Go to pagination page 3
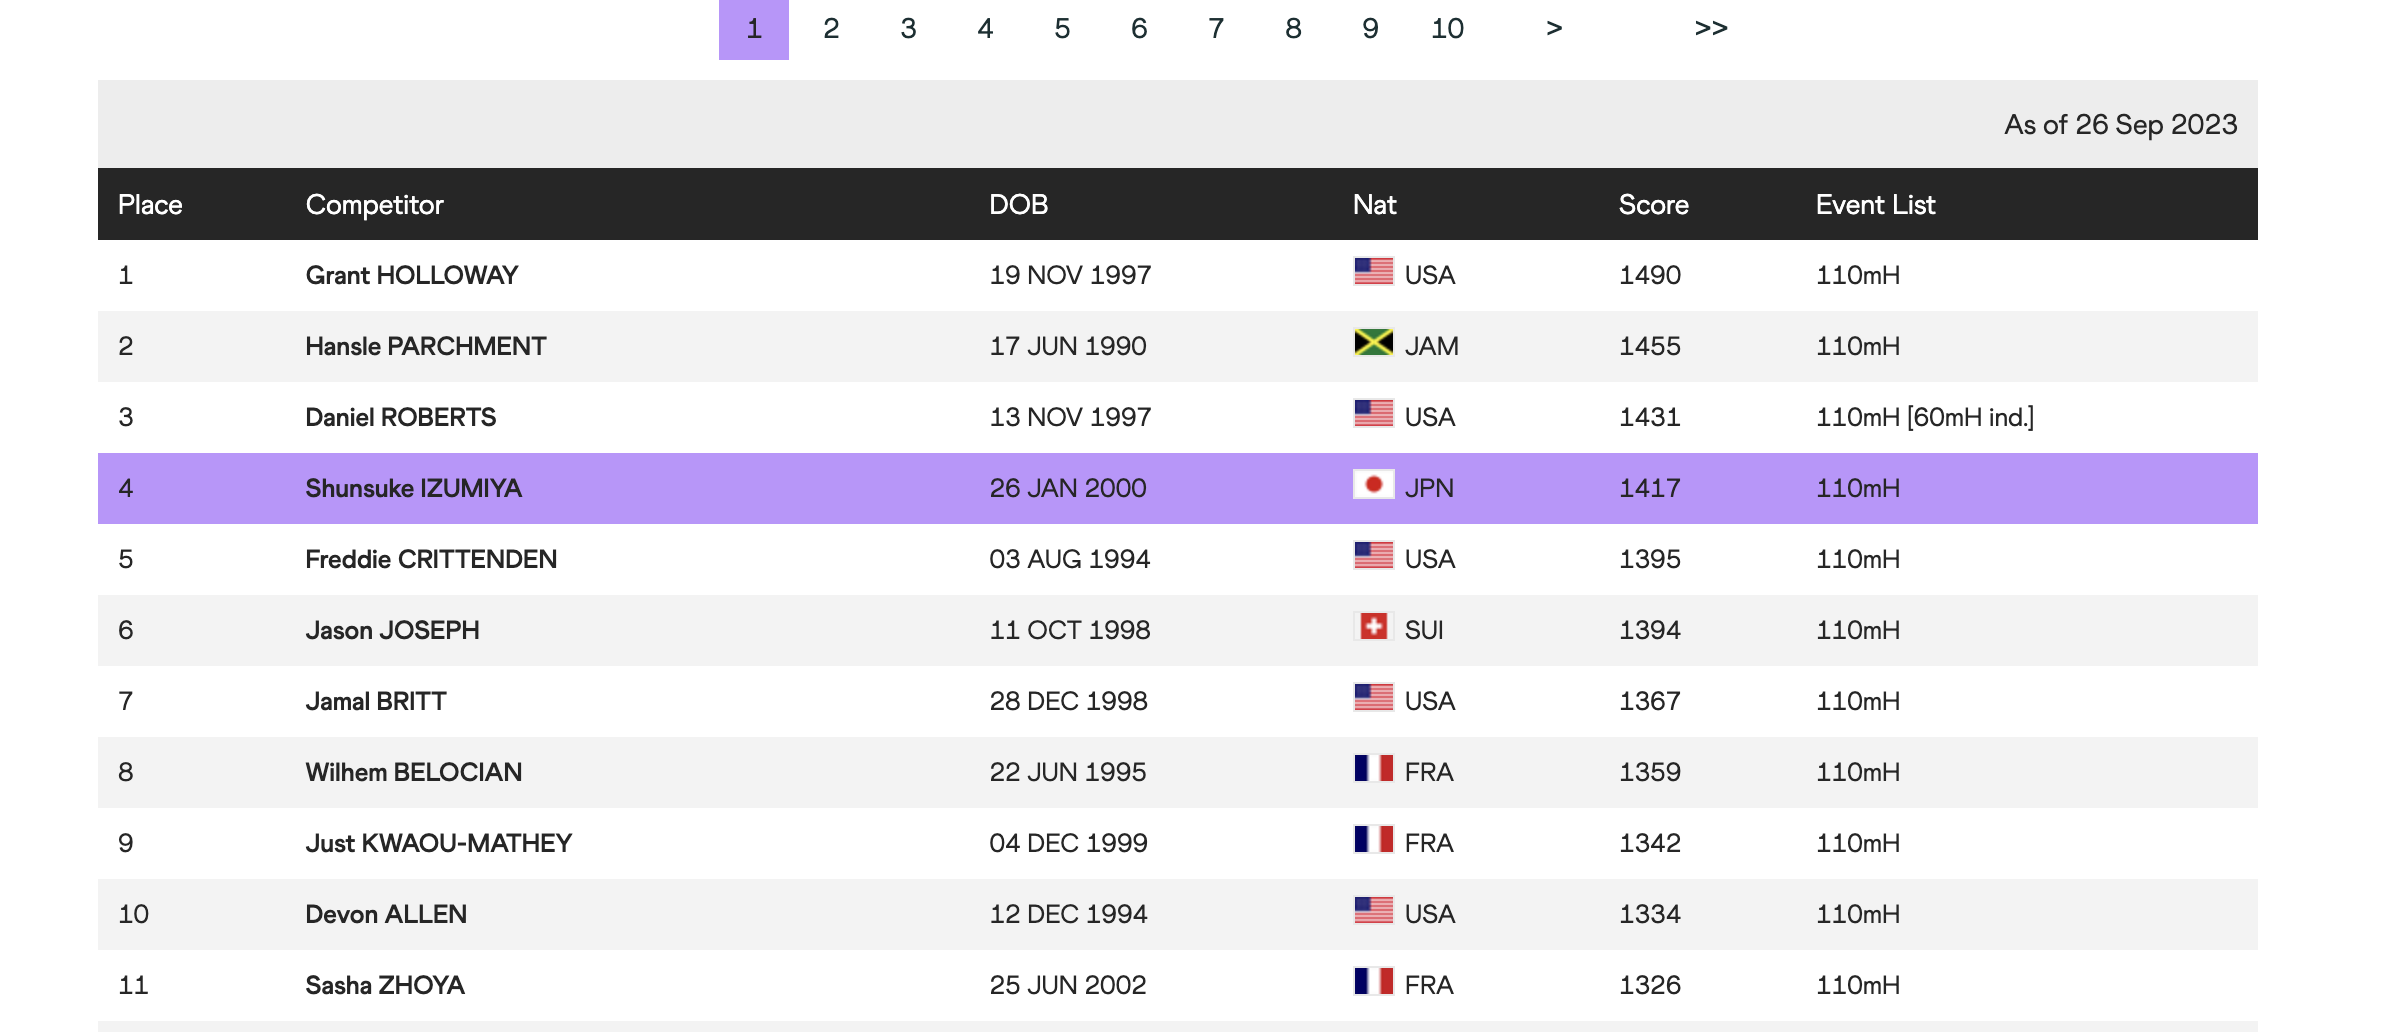Viewport: 2408px width, 1032px height. coord(908,29)
